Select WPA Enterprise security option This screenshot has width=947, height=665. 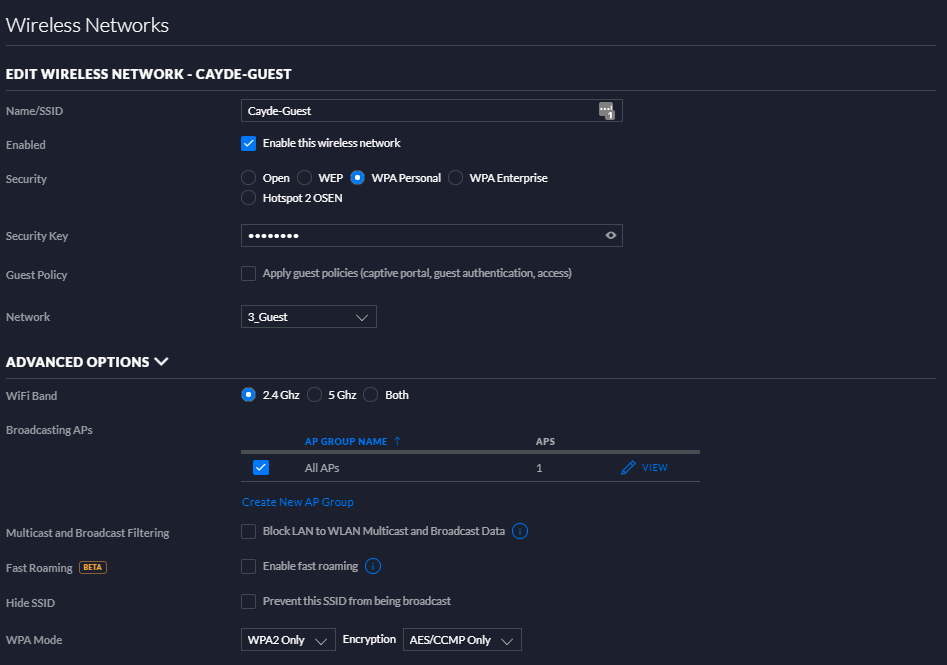click(x=455, y=178)
